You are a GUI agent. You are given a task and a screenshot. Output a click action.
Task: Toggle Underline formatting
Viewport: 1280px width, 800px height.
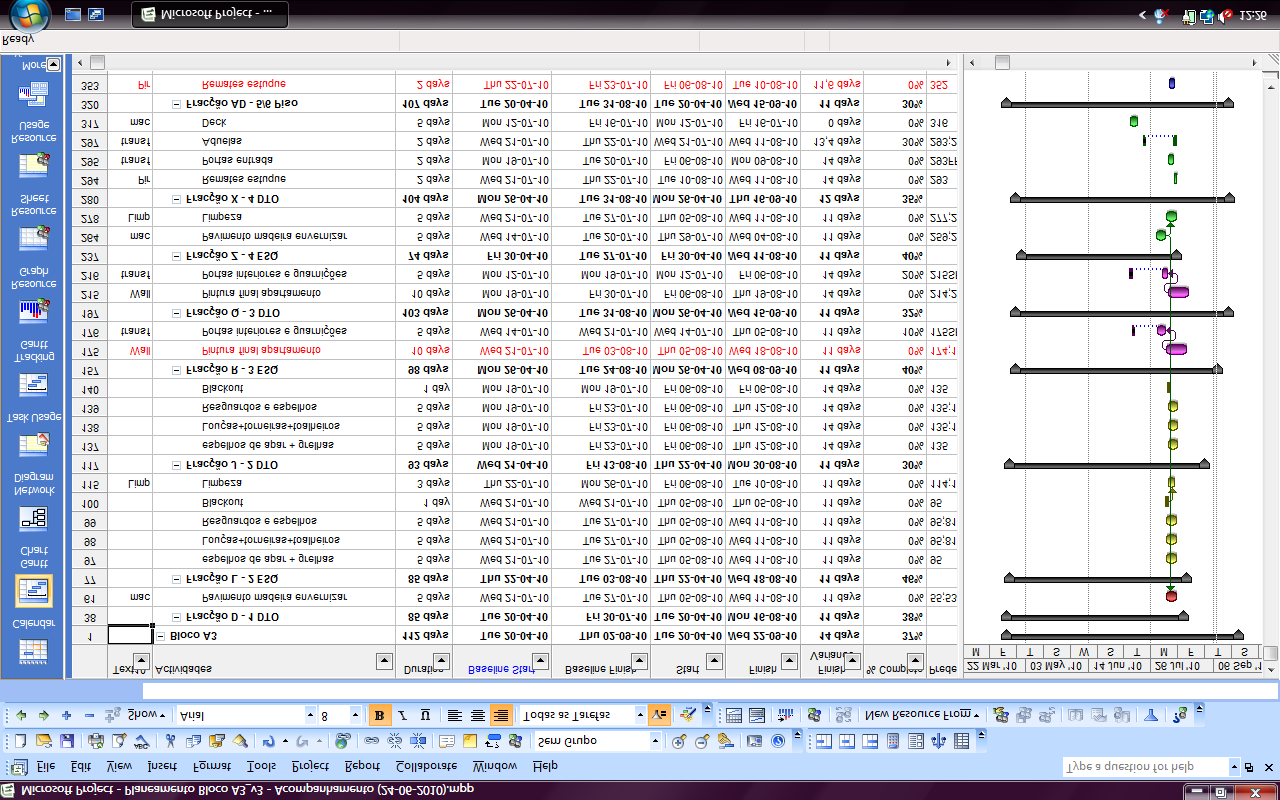pyautogui.click(x=425, y=715)
